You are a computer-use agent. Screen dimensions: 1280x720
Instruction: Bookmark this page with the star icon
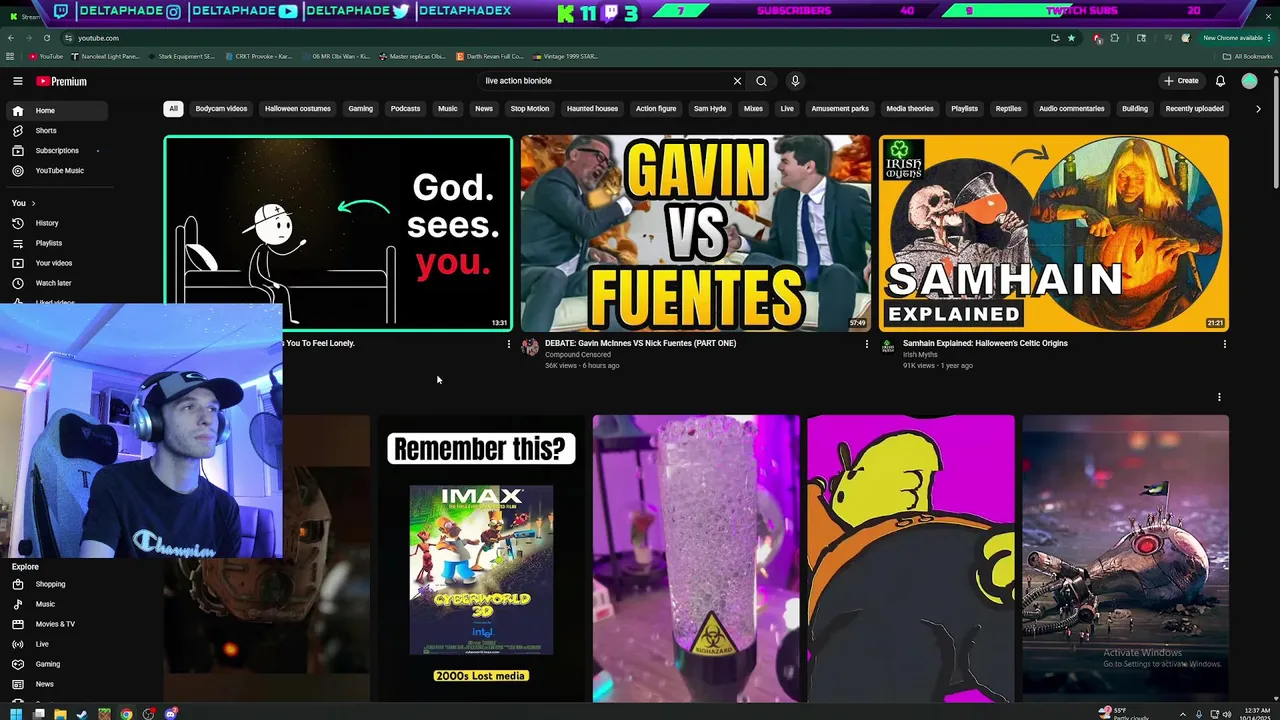click(1071, 38)
